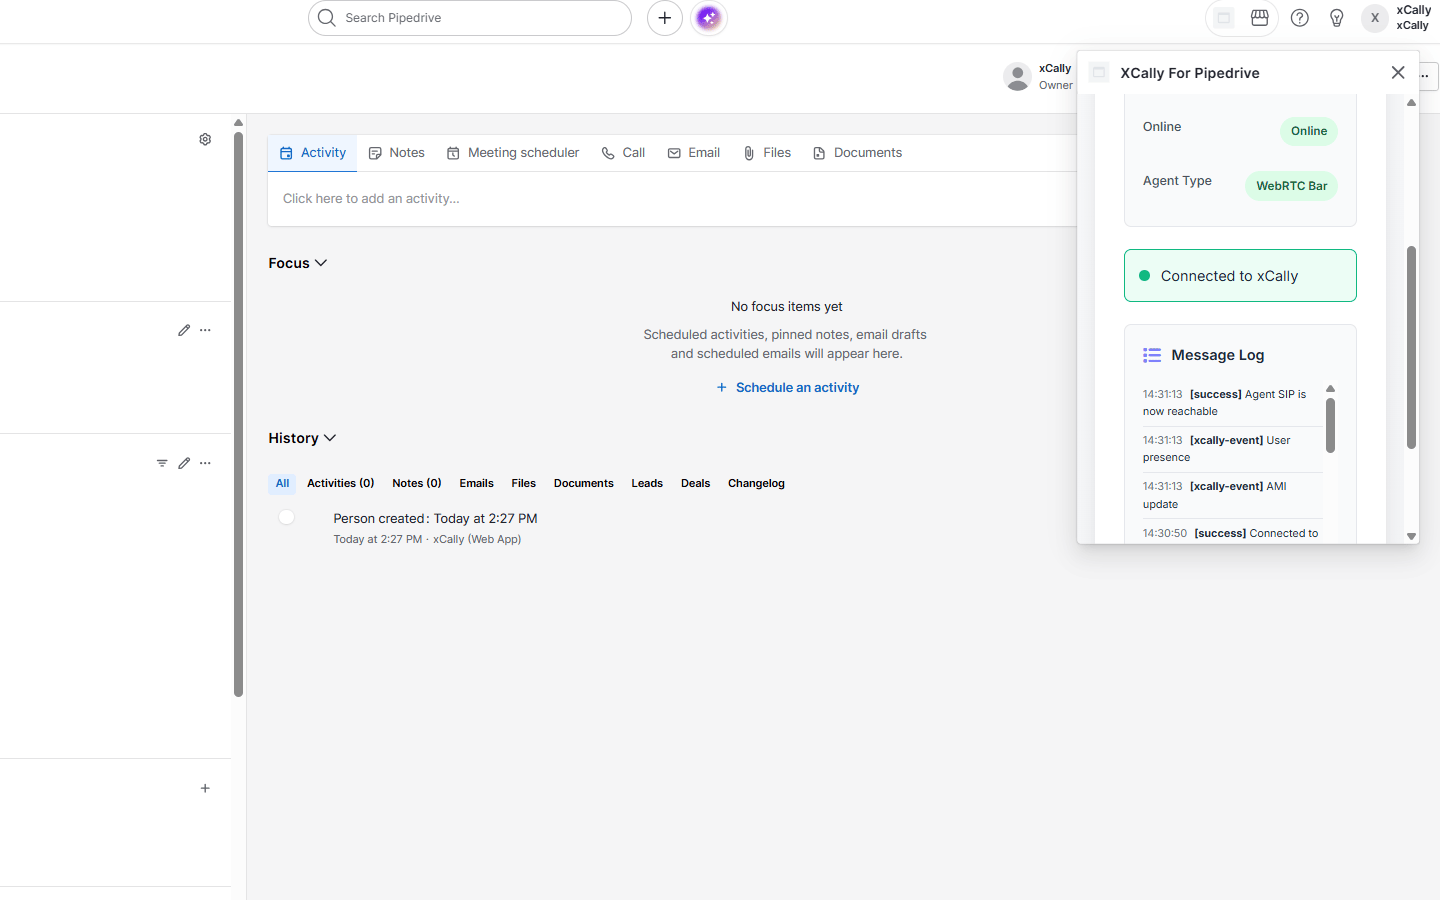
Task: Click 'Agent SIP is now reachable' log entry
Action: (x=1232, y=403)
